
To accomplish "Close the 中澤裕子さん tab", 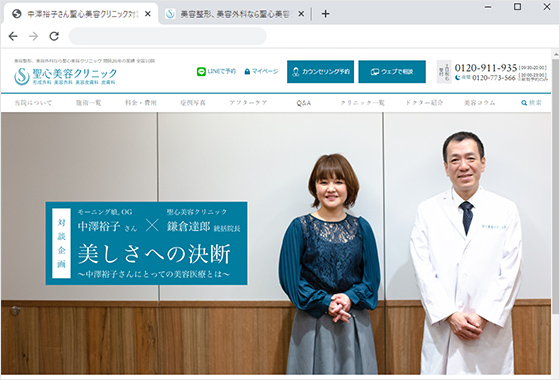I will (148, 14).
